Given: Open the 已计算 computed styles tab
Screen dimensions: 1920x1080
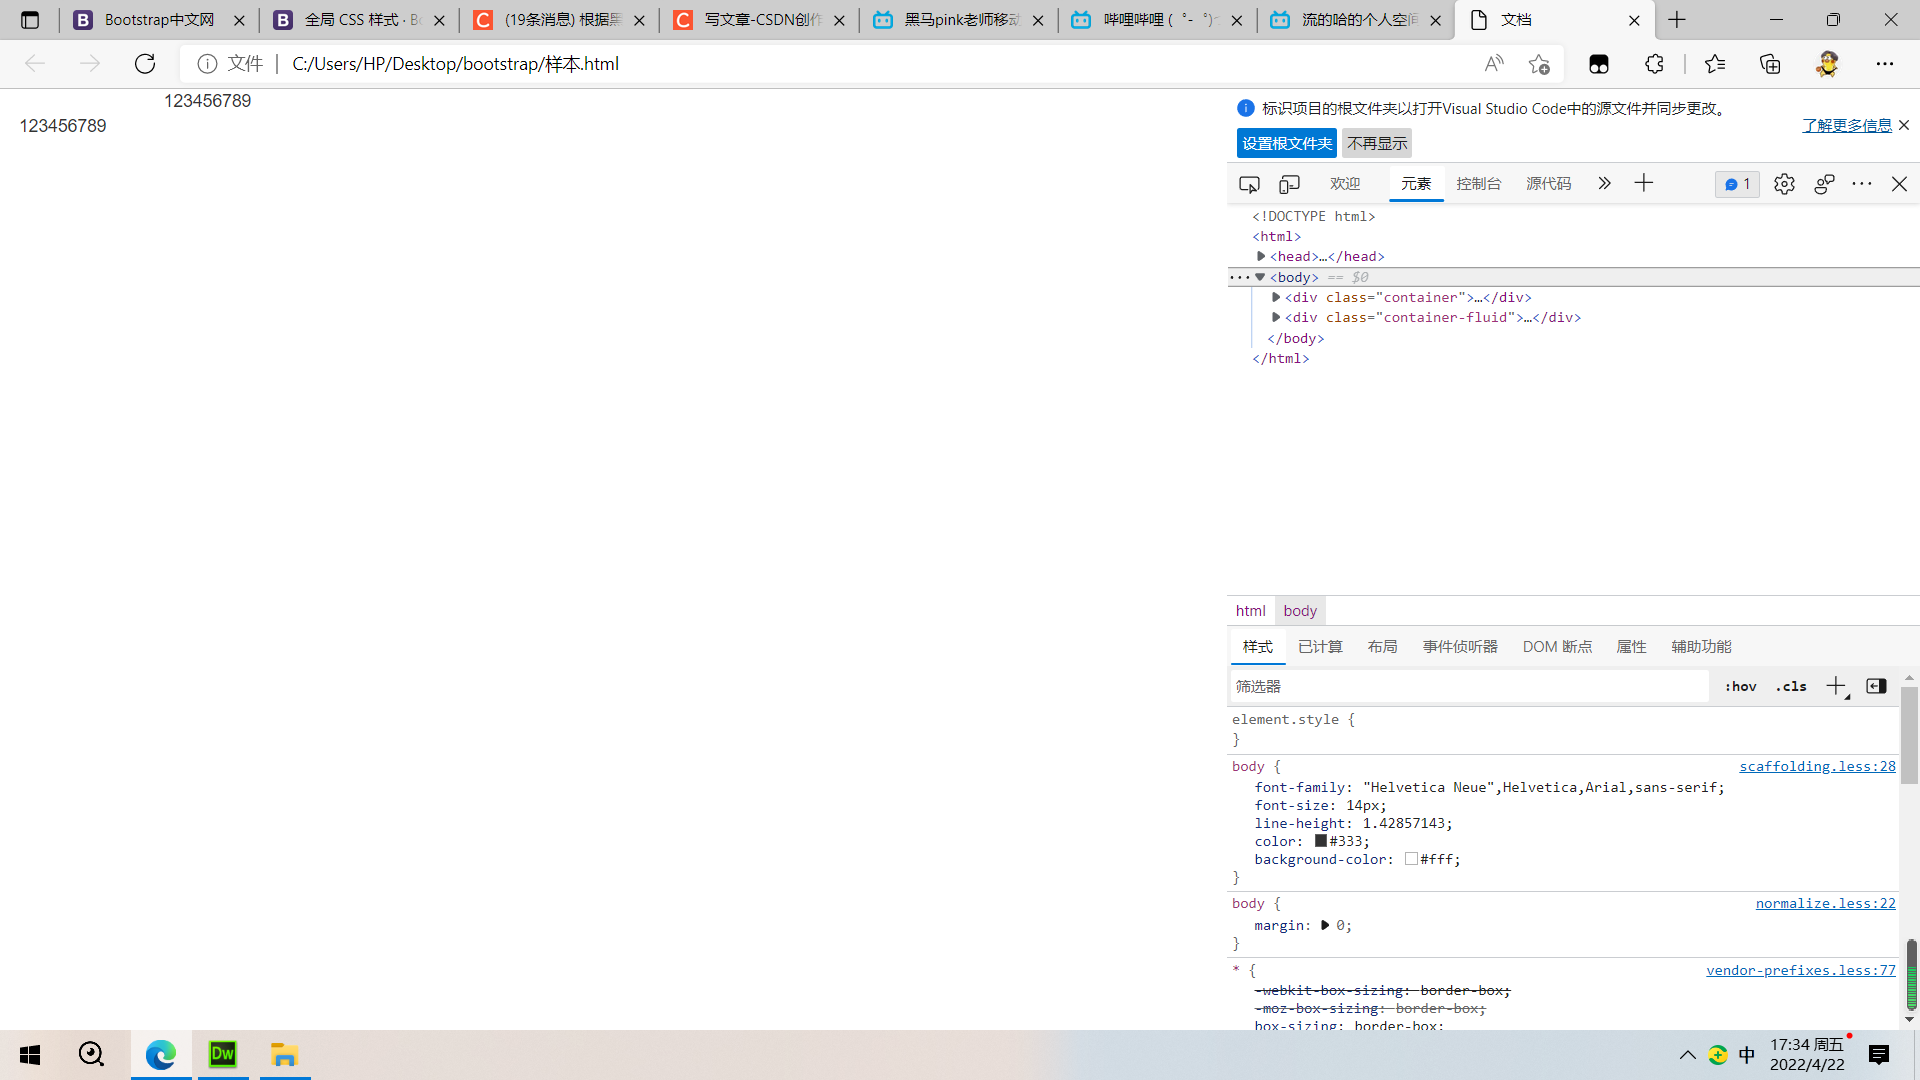Looking at the screenshot, I should click(1320, 647).
